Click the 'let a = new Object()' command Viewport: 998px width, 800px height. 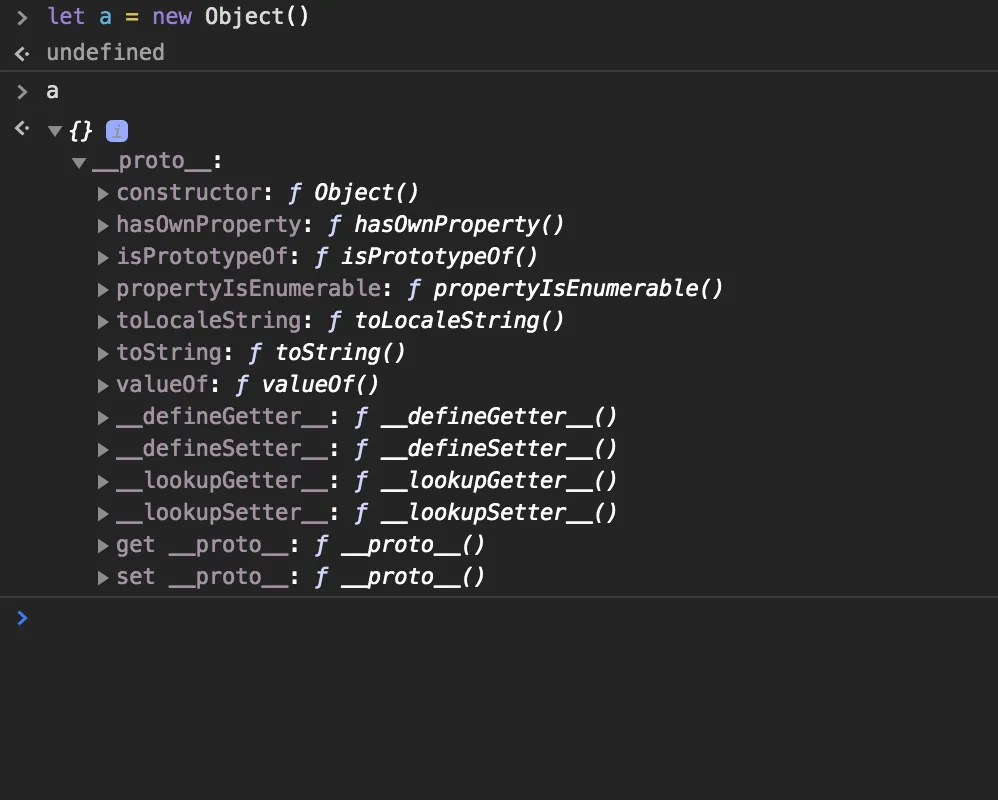(x=178, y=17)
